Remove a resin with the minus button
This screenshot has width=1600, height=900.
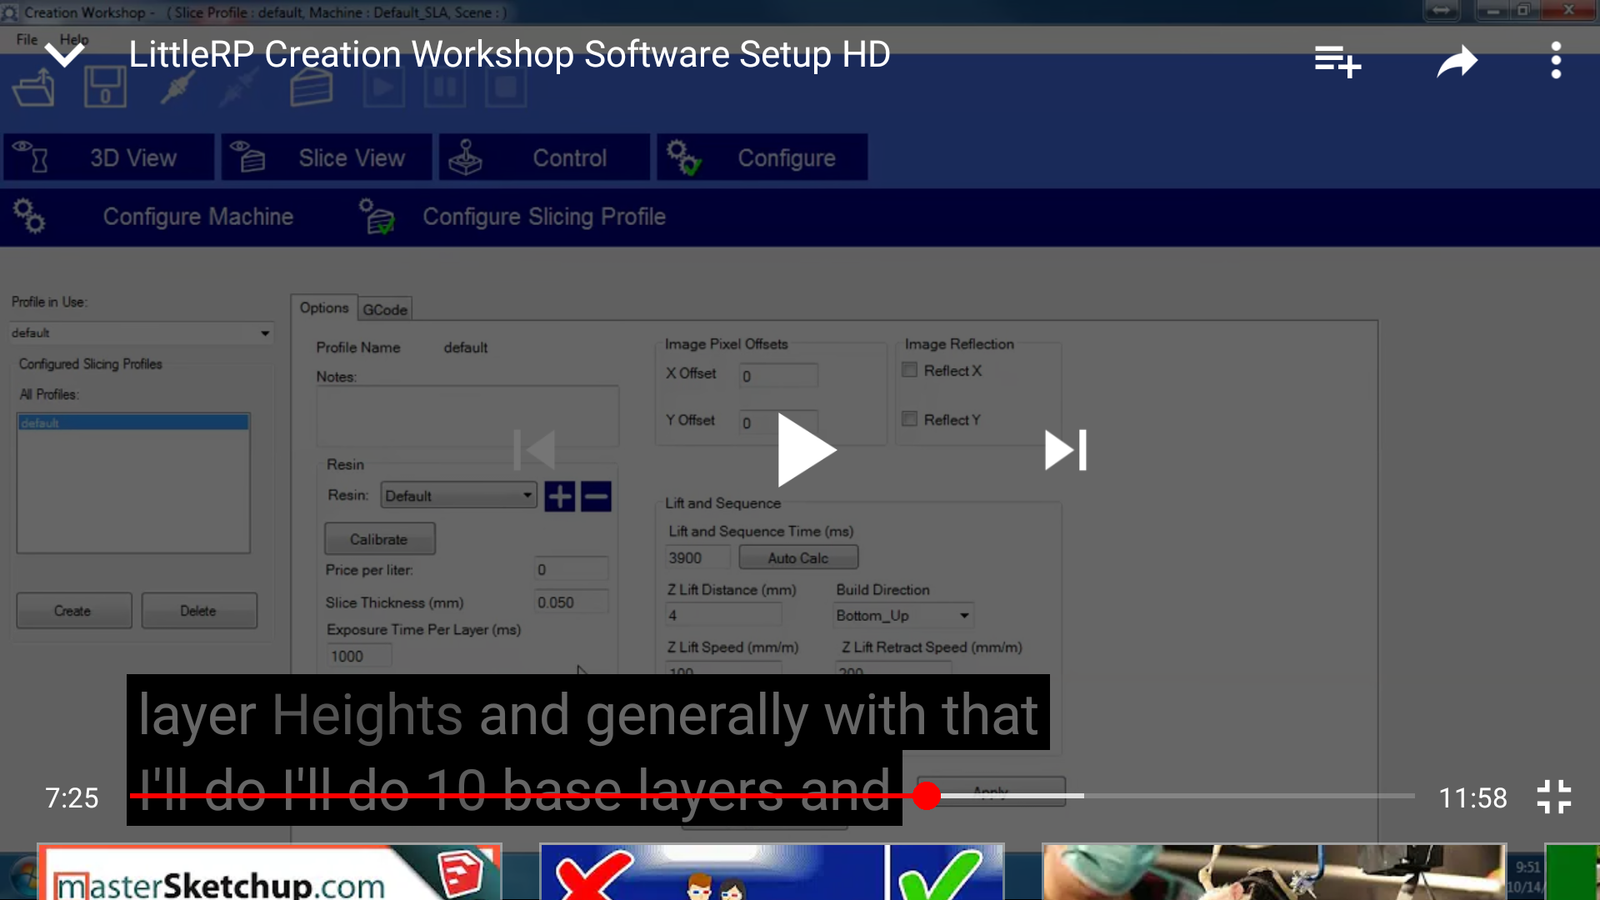[596, 496]
